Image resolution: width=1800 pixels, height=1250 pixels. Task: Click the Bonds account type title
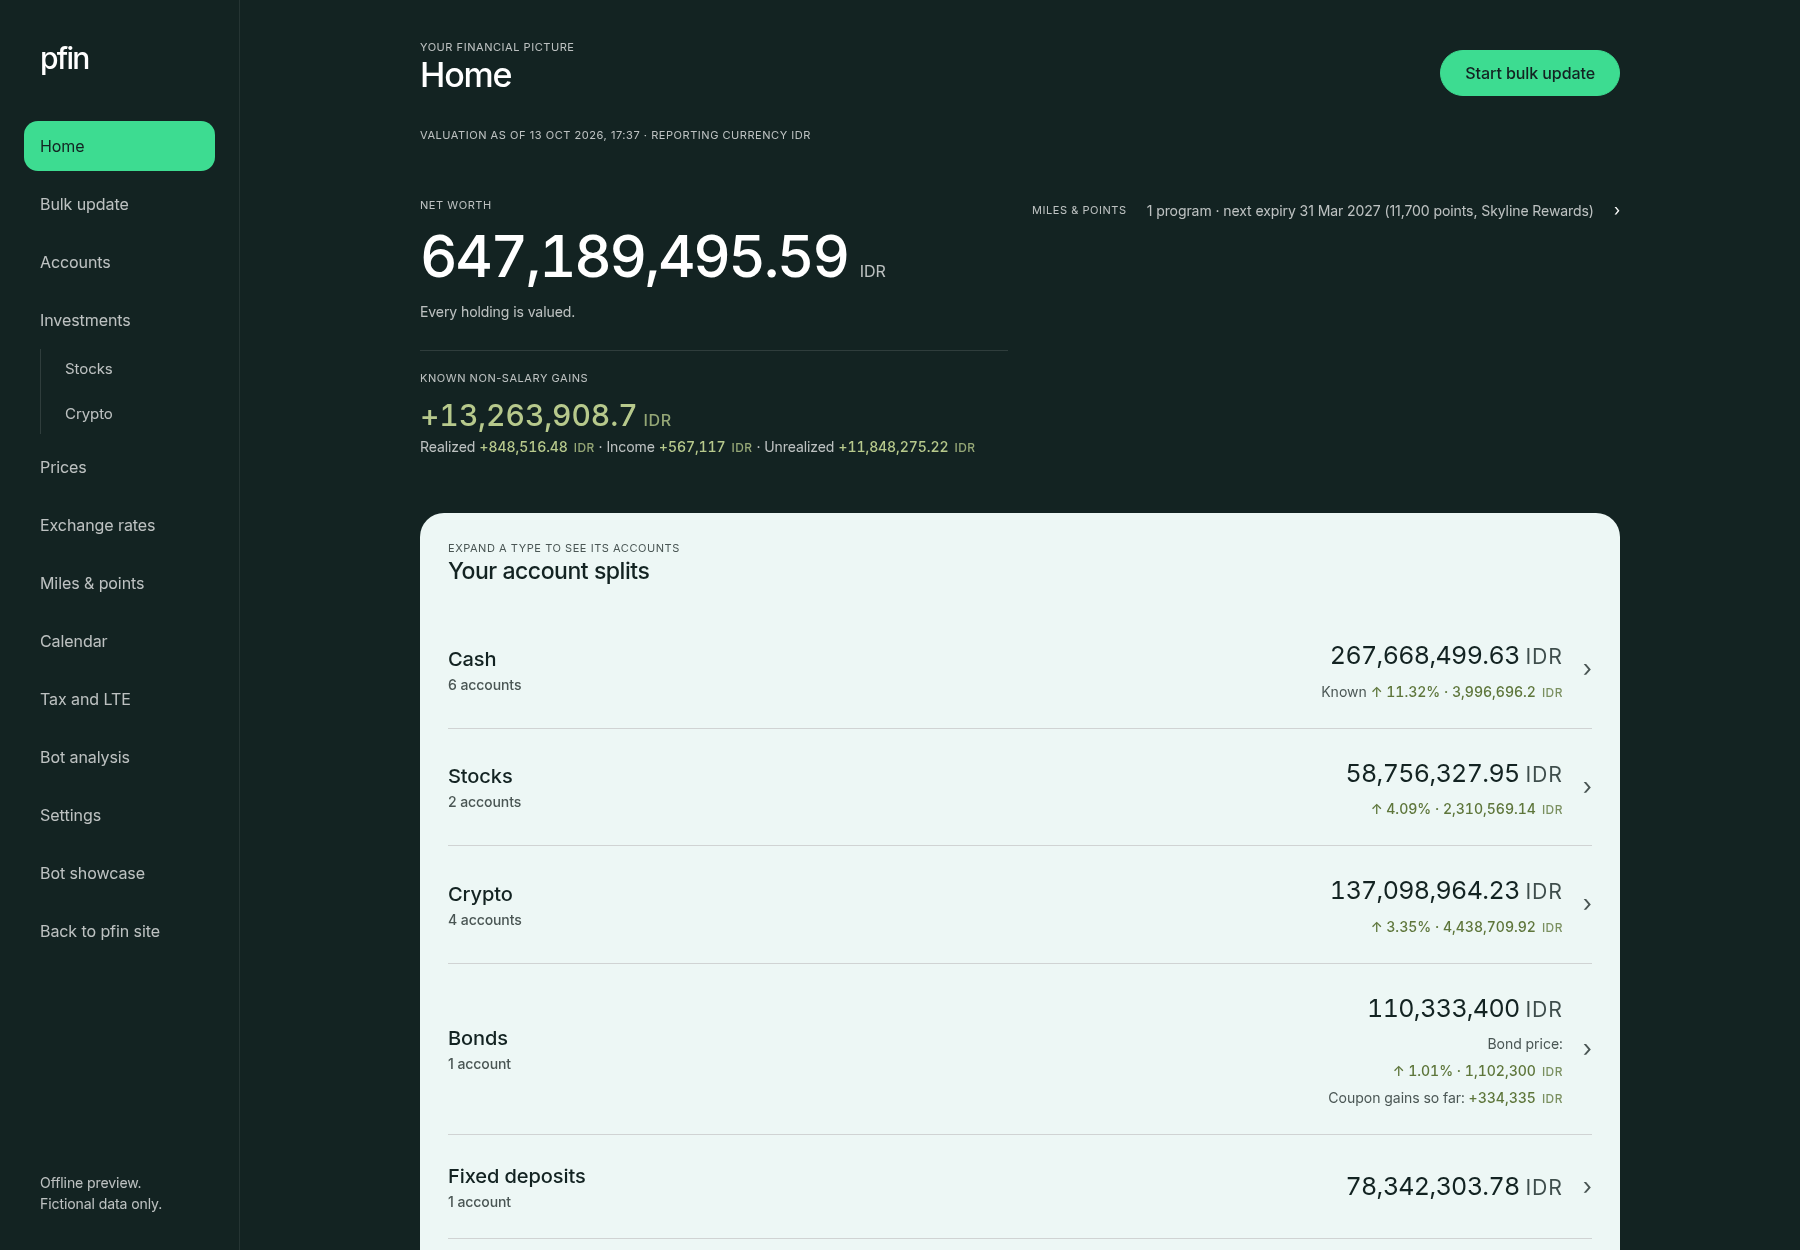(478, 1038)
